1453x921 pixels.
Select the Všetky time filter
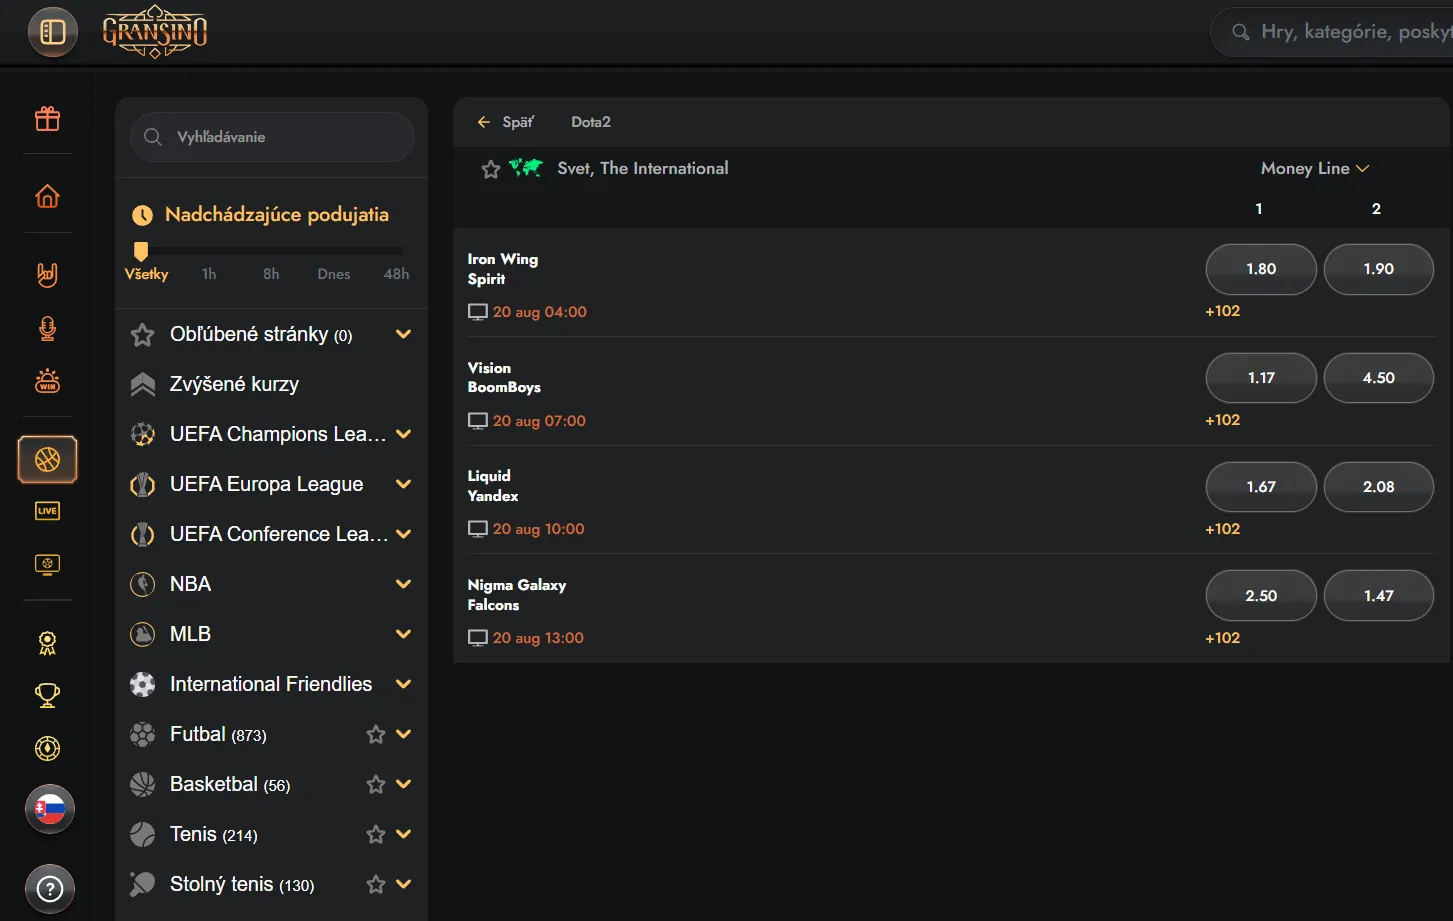click(x=146, y=274)
